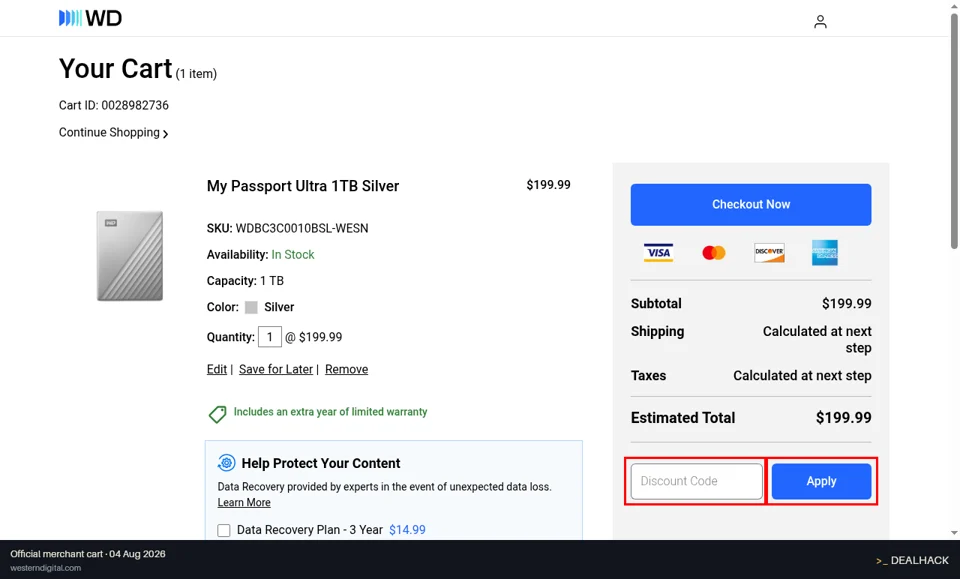Image resolution: width=960 pixels, height=579 pixels.
Task: Click the WD logo
Action: [x=90, y=18]
